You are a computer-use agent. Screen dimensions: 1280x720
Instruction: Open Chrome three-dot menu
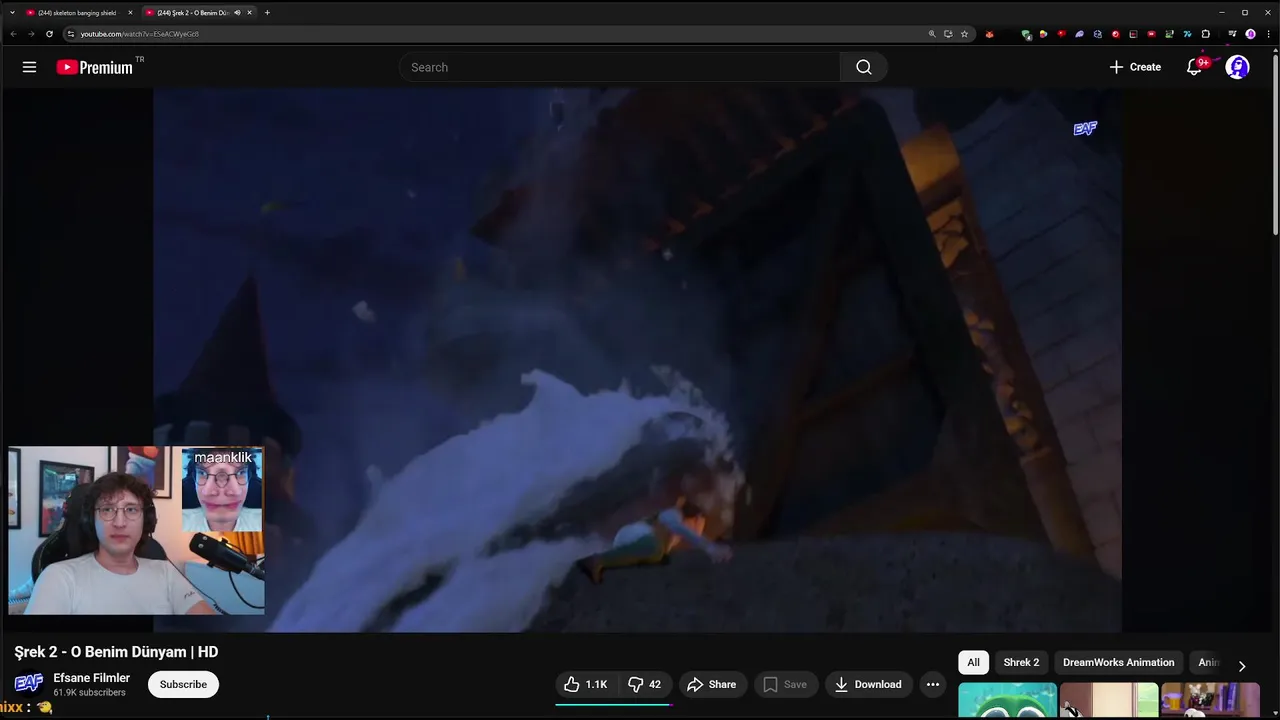1268,34
